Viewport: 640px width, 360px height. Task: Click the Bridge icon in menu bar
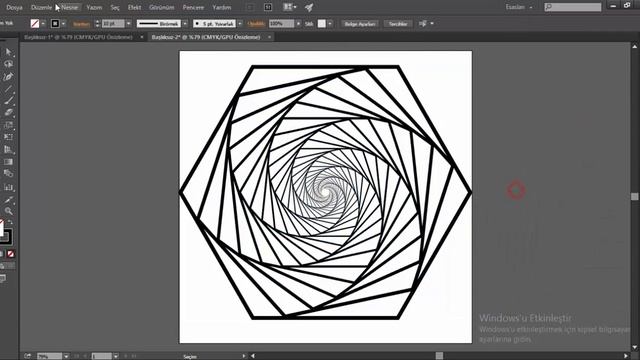coord(250,7)
